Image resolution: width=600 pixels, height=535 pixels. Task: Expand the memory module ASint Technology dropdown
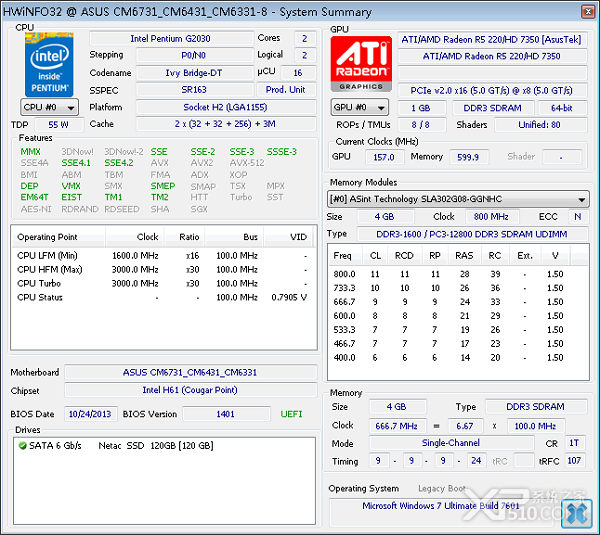click(x=458, y=199)
